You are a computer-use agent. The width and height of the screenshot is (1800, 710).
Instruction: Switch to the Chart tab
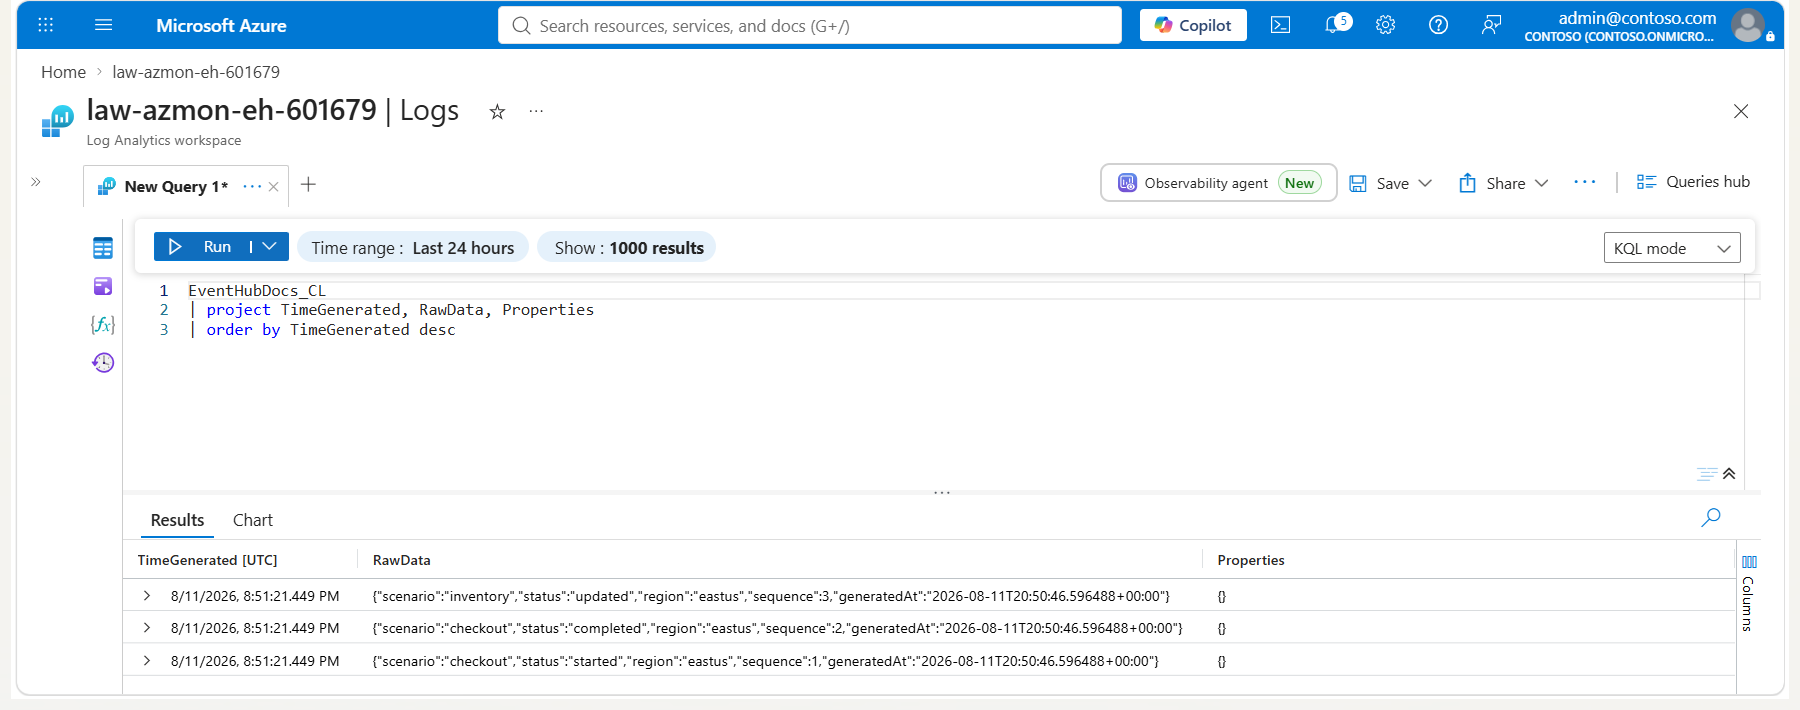[x=252, y=520]
